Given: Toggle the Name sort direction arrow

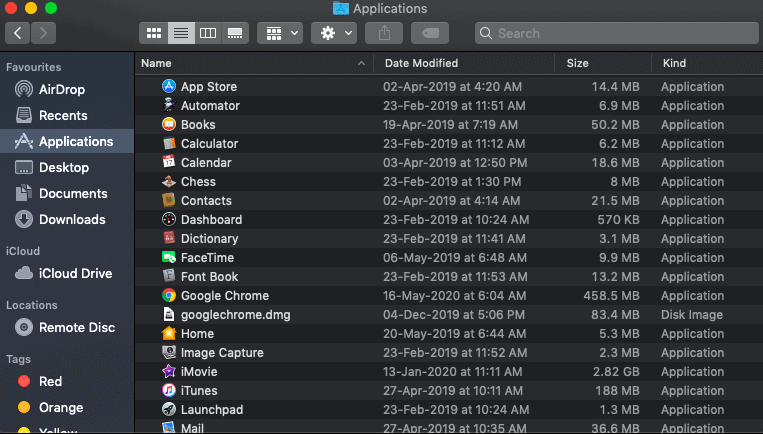Looking at the screenshot, I should [361, 63].
